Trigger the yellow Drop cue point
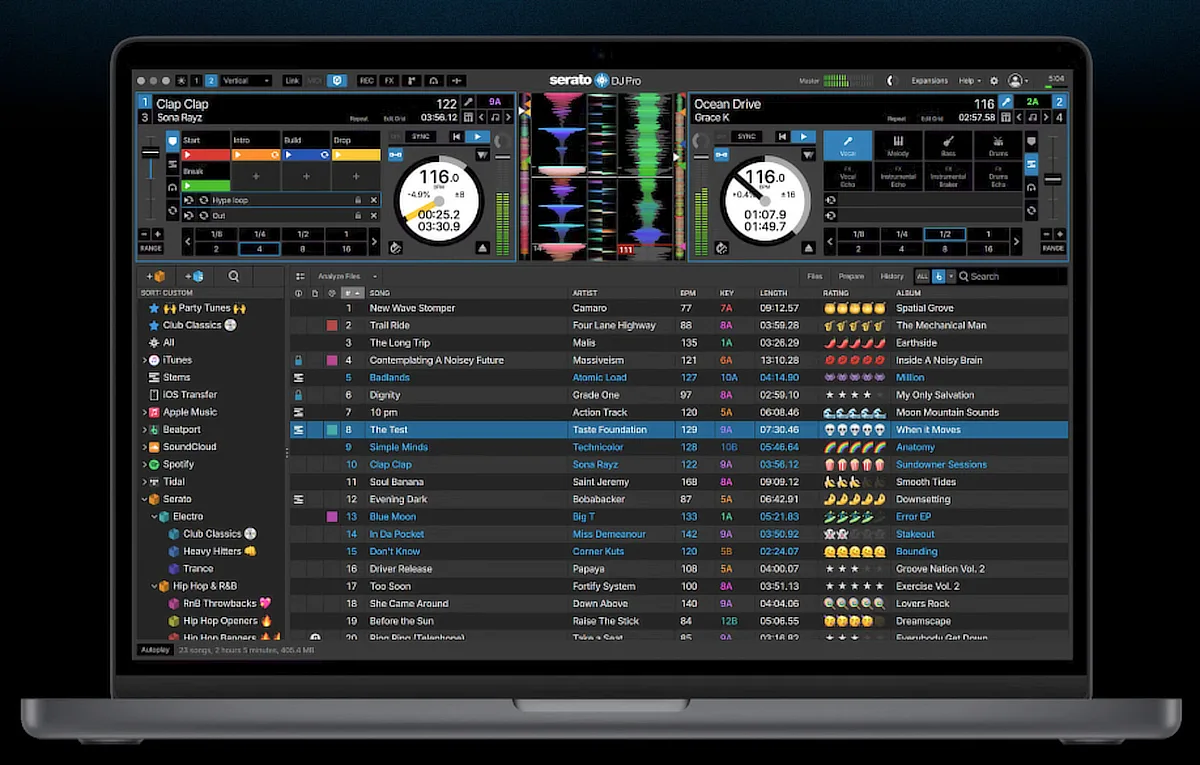The height and width of the screenshot is (765, 1200). click(x=356, y=155)
